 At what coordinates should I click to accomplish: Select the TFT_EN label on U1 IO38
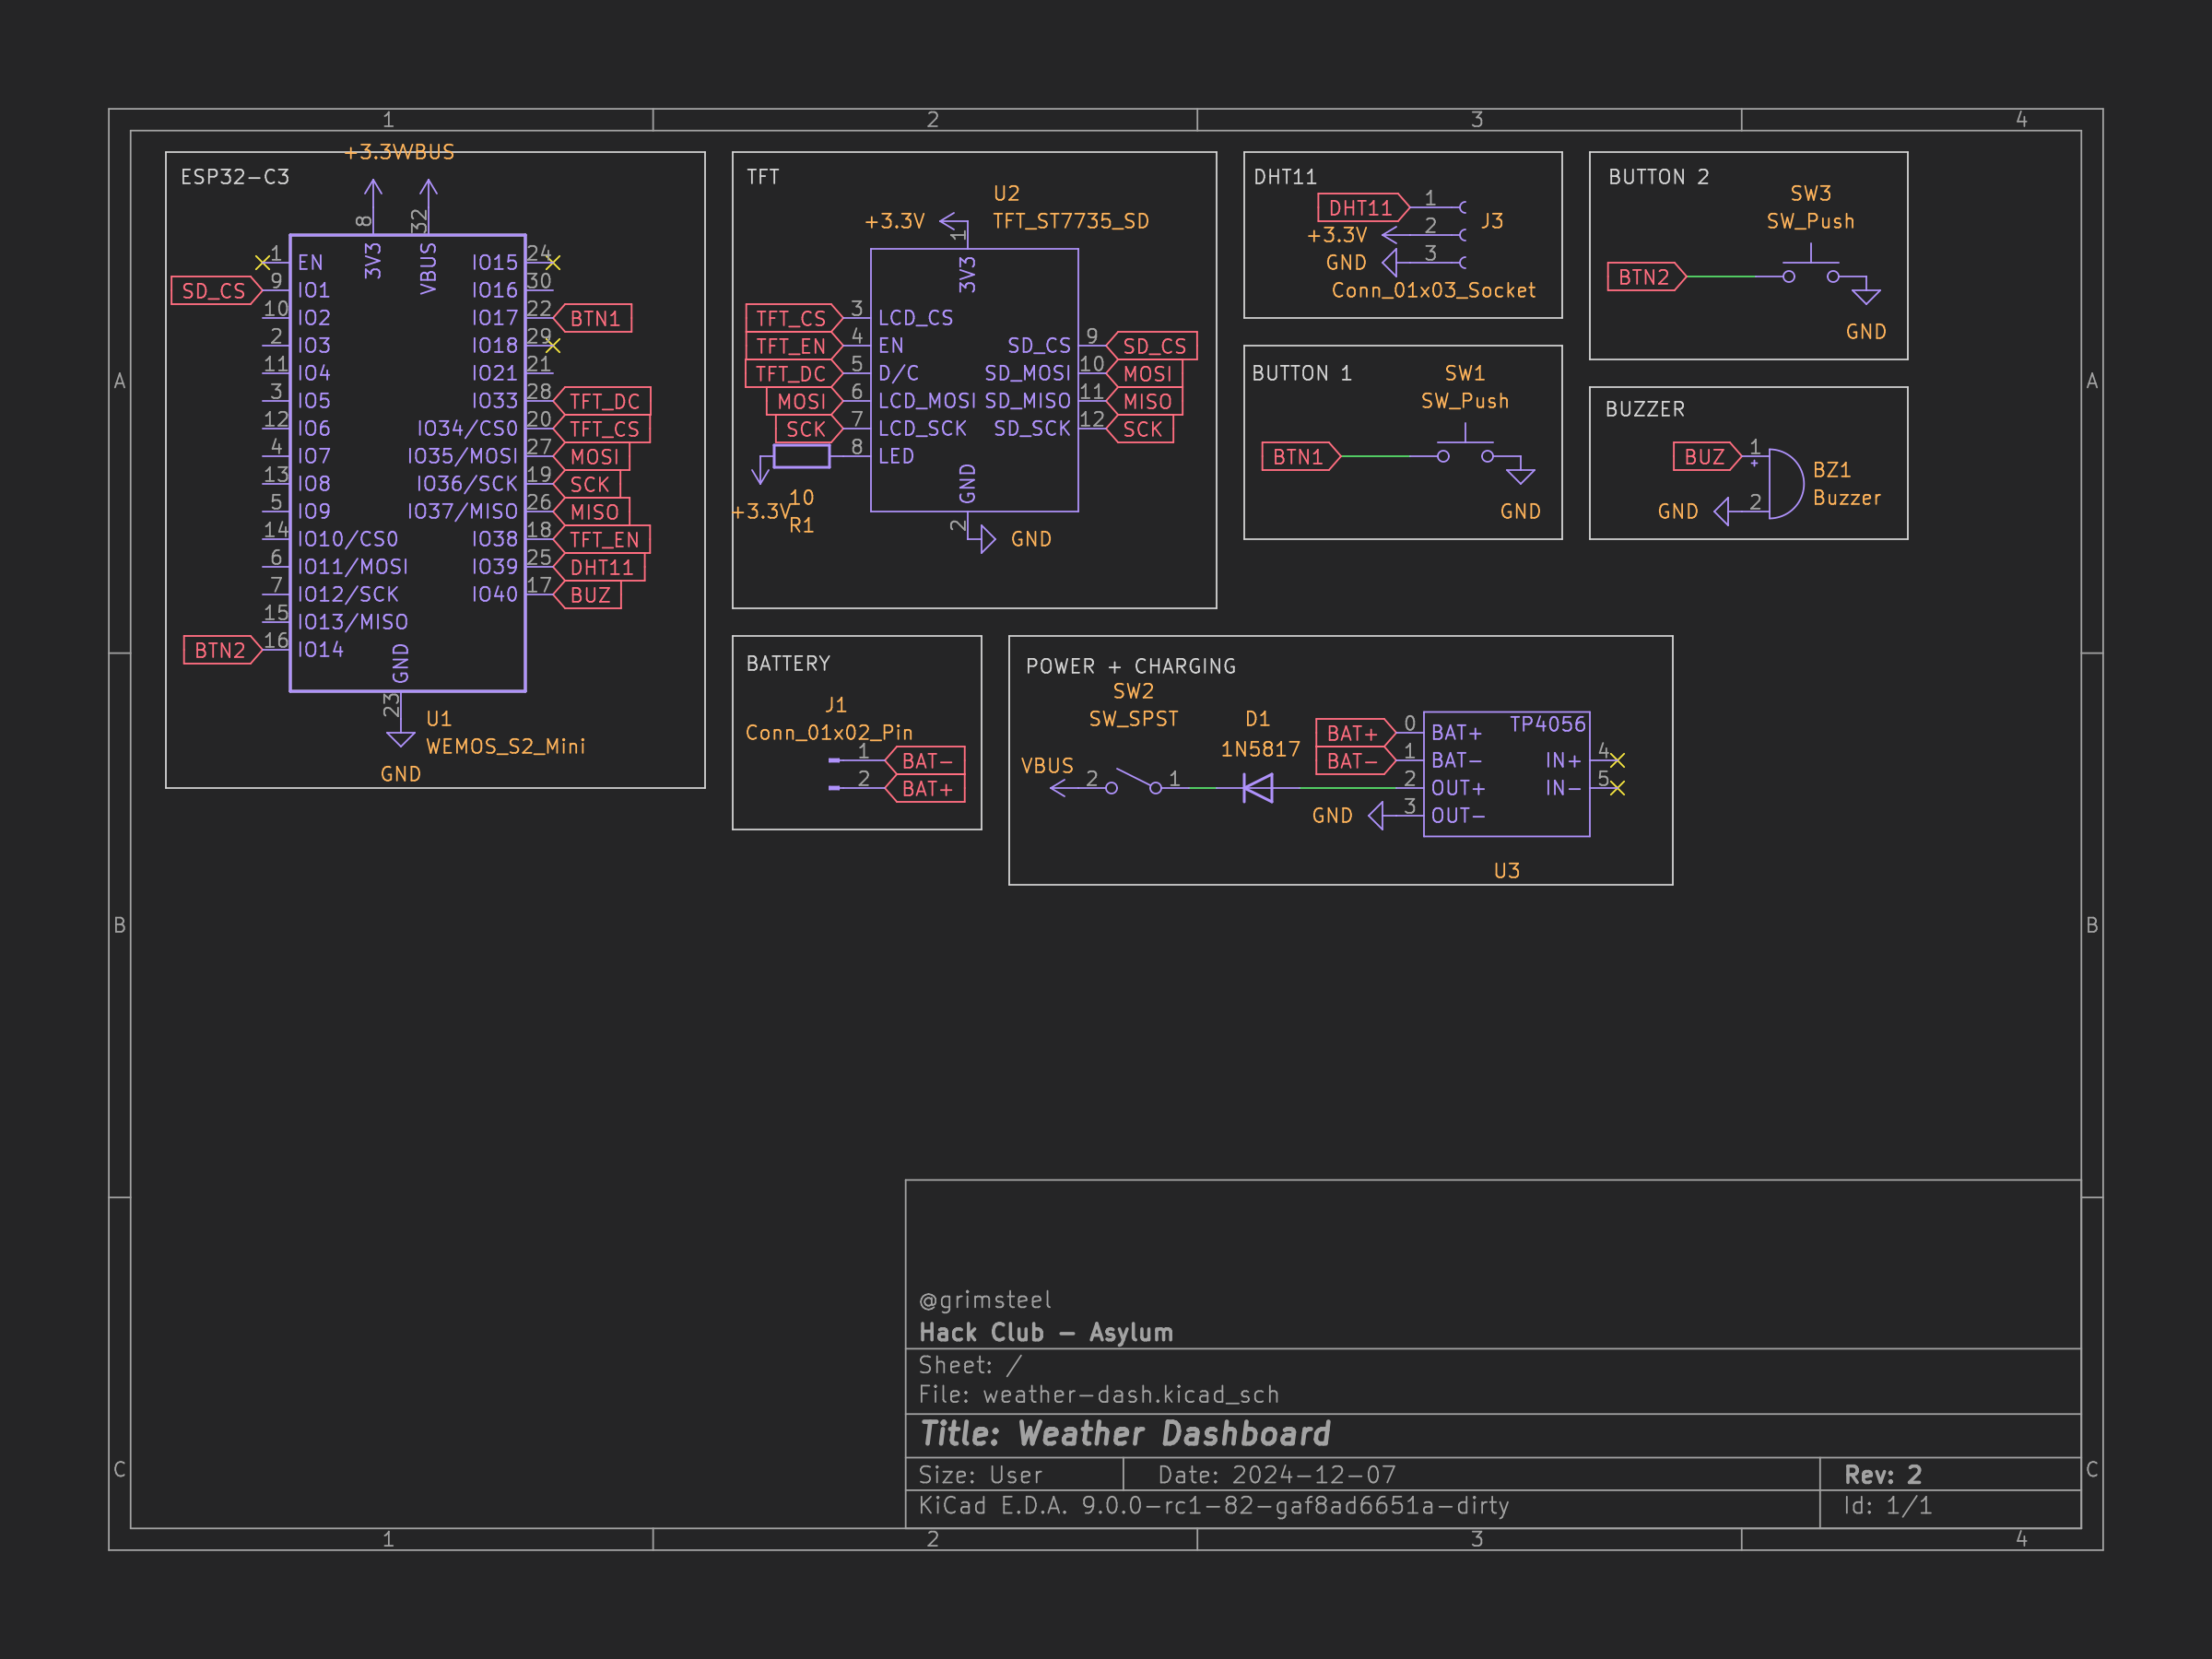602,540
